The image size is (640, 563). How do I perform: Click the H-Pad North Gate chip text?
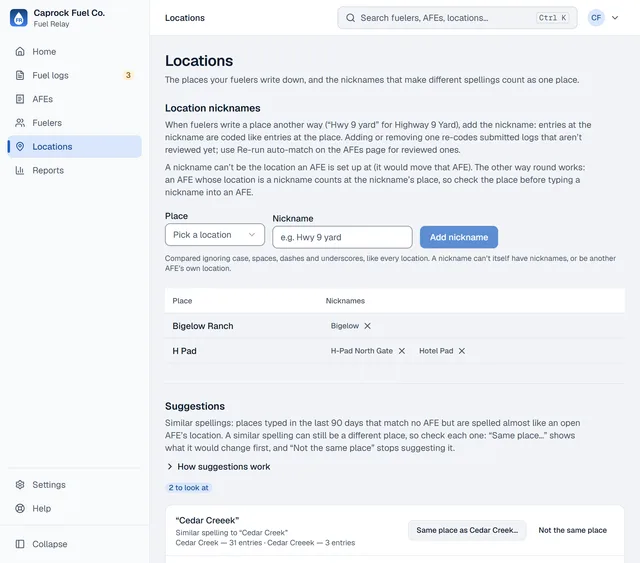pyautogui.click(x=362, y=351)
